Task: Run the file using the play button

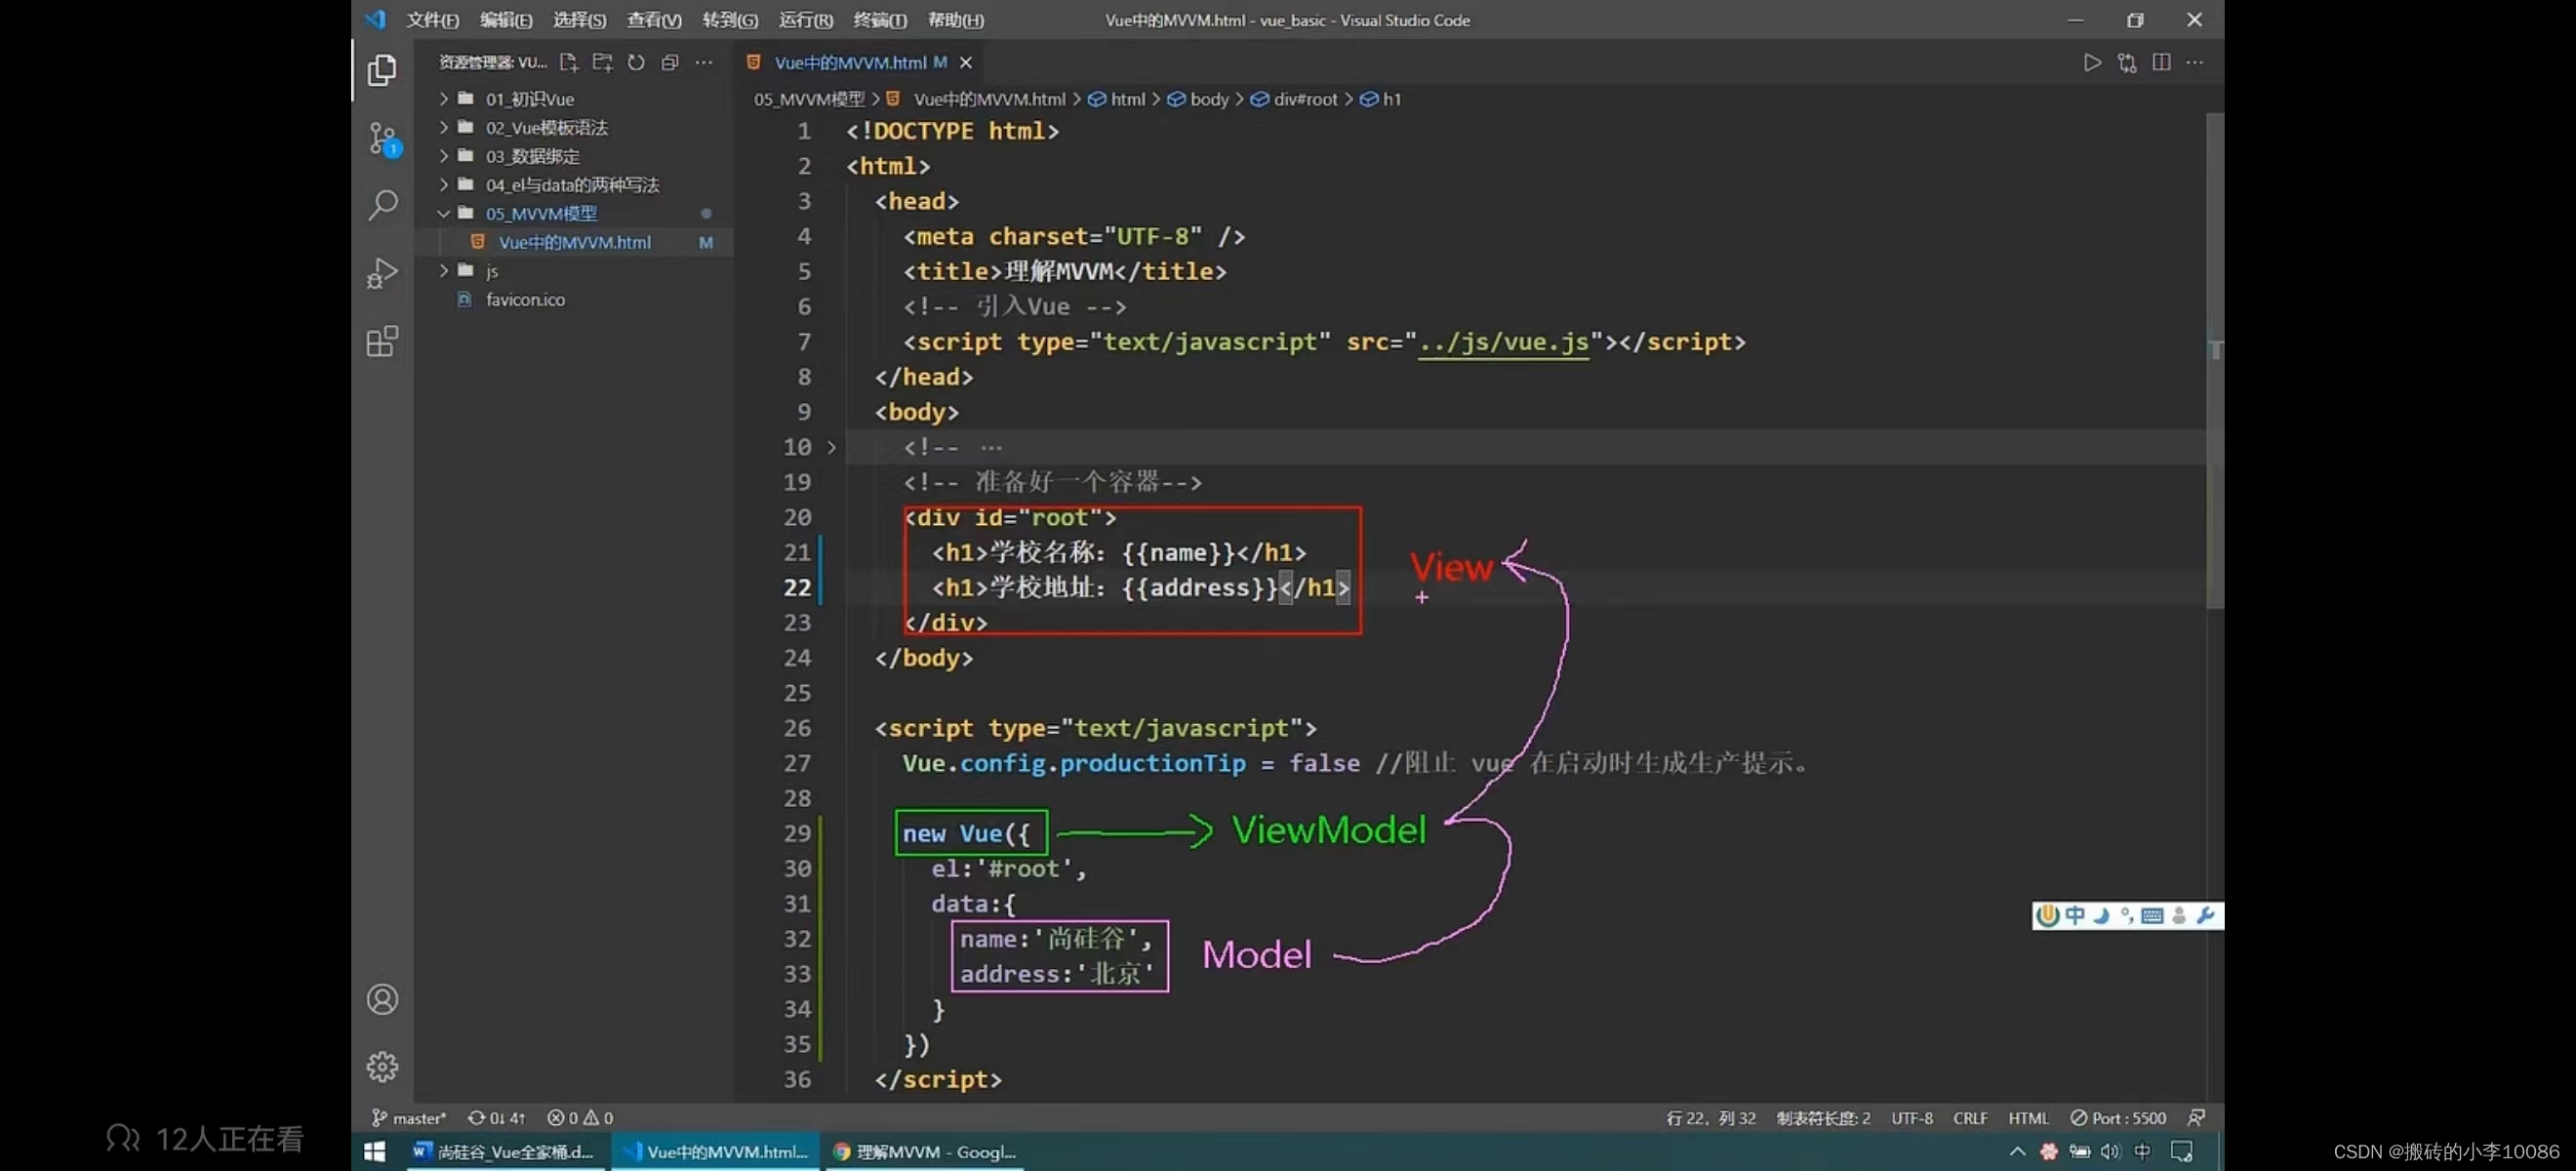Action: 2092,62
